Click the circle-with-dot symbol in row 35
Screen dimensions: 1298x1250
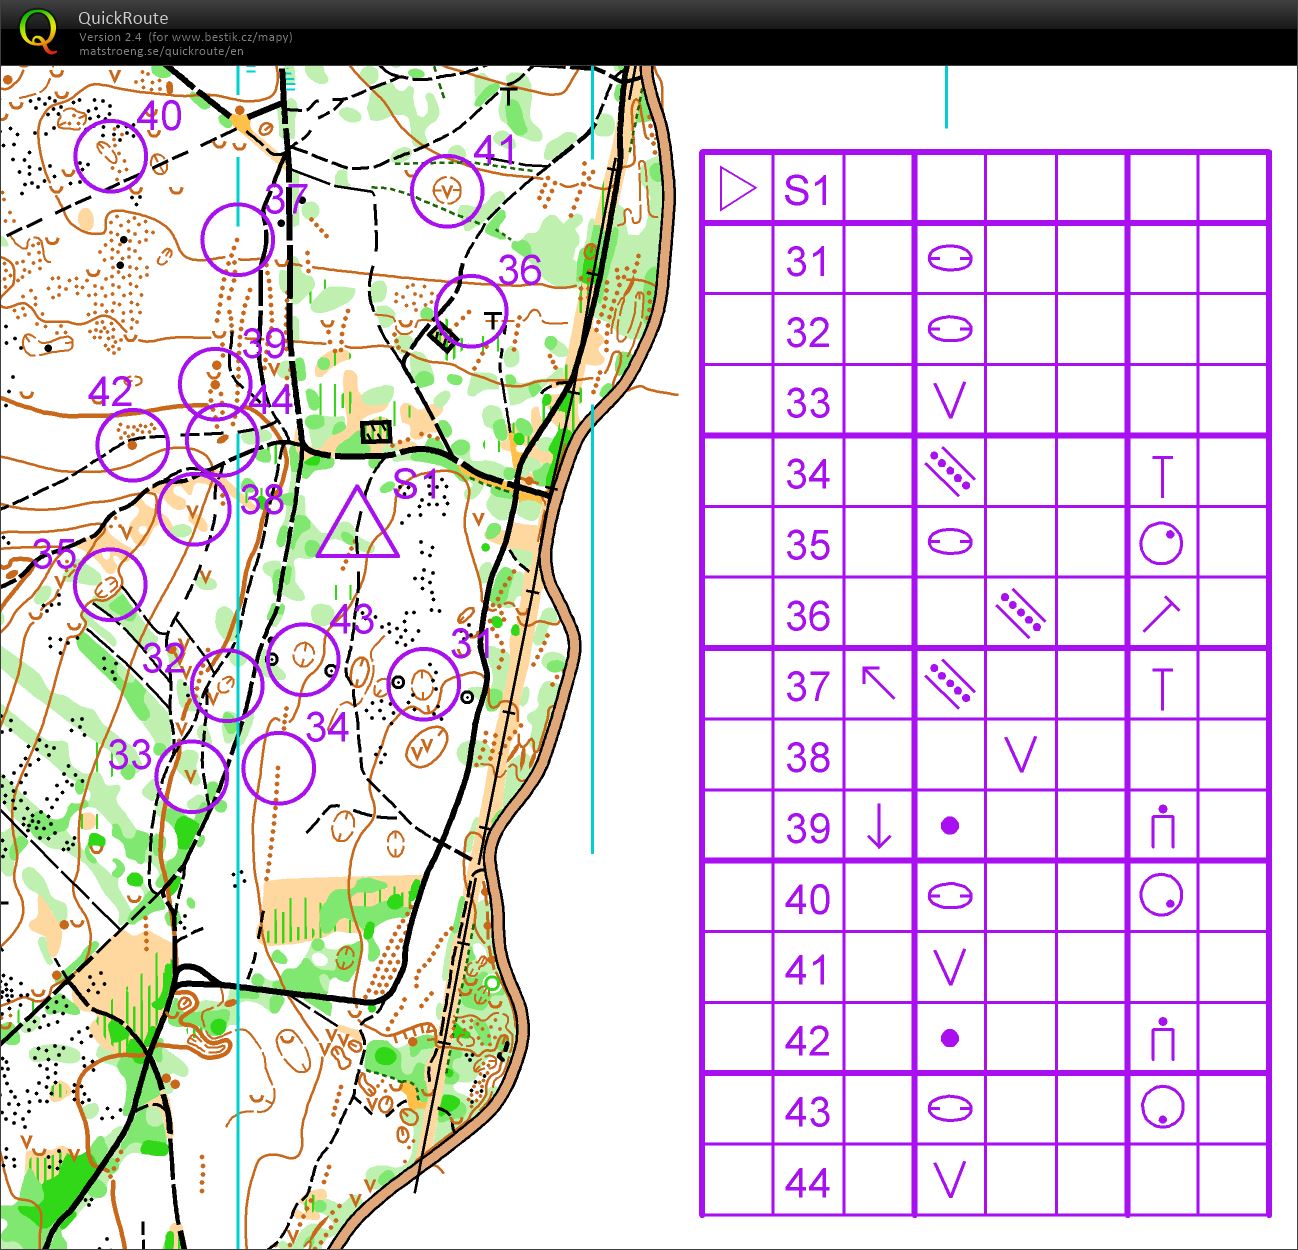point(1161,543)
